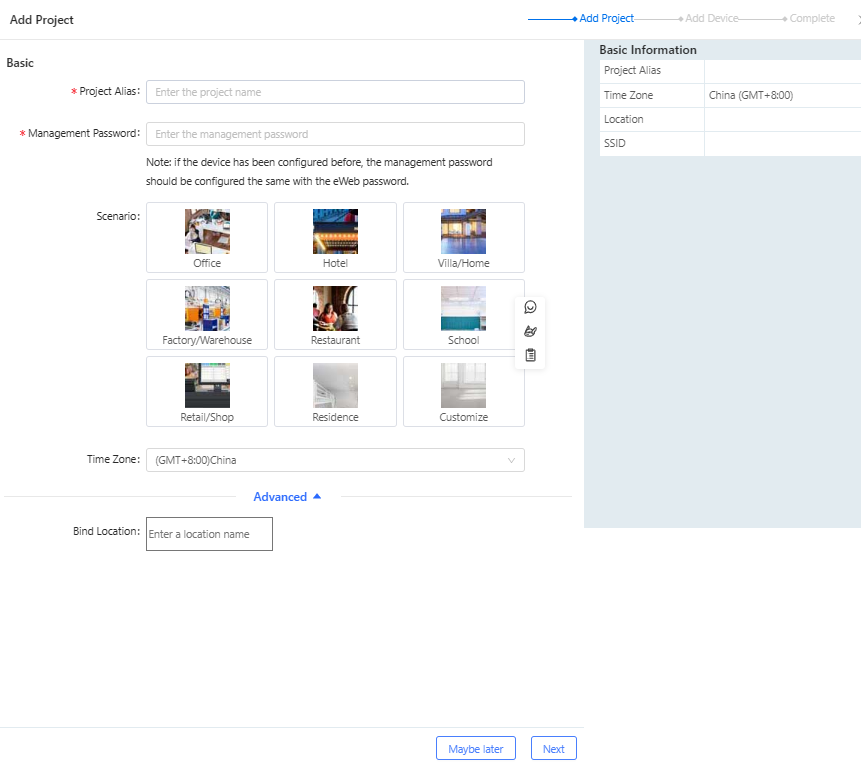Choose the Customize scenario
Screen dimensions: 861x767
point(463,391)
